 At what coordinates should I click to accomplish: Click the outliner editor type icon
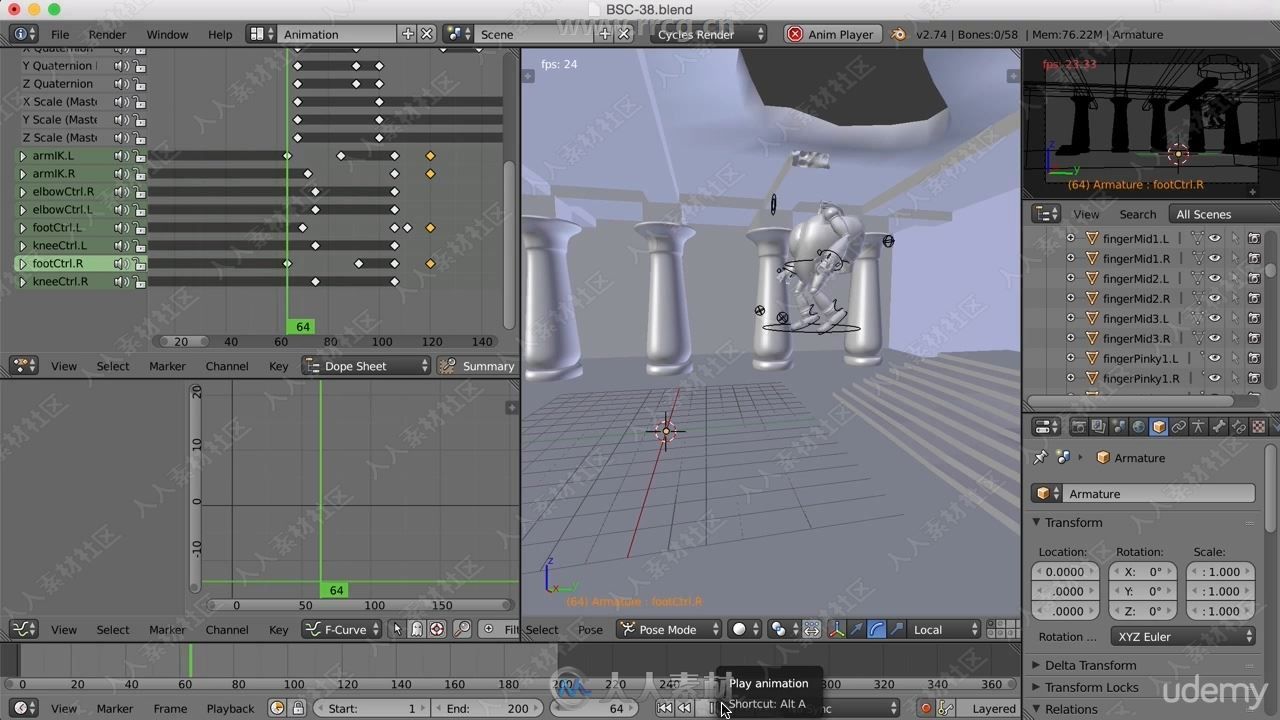point(1046,214)
